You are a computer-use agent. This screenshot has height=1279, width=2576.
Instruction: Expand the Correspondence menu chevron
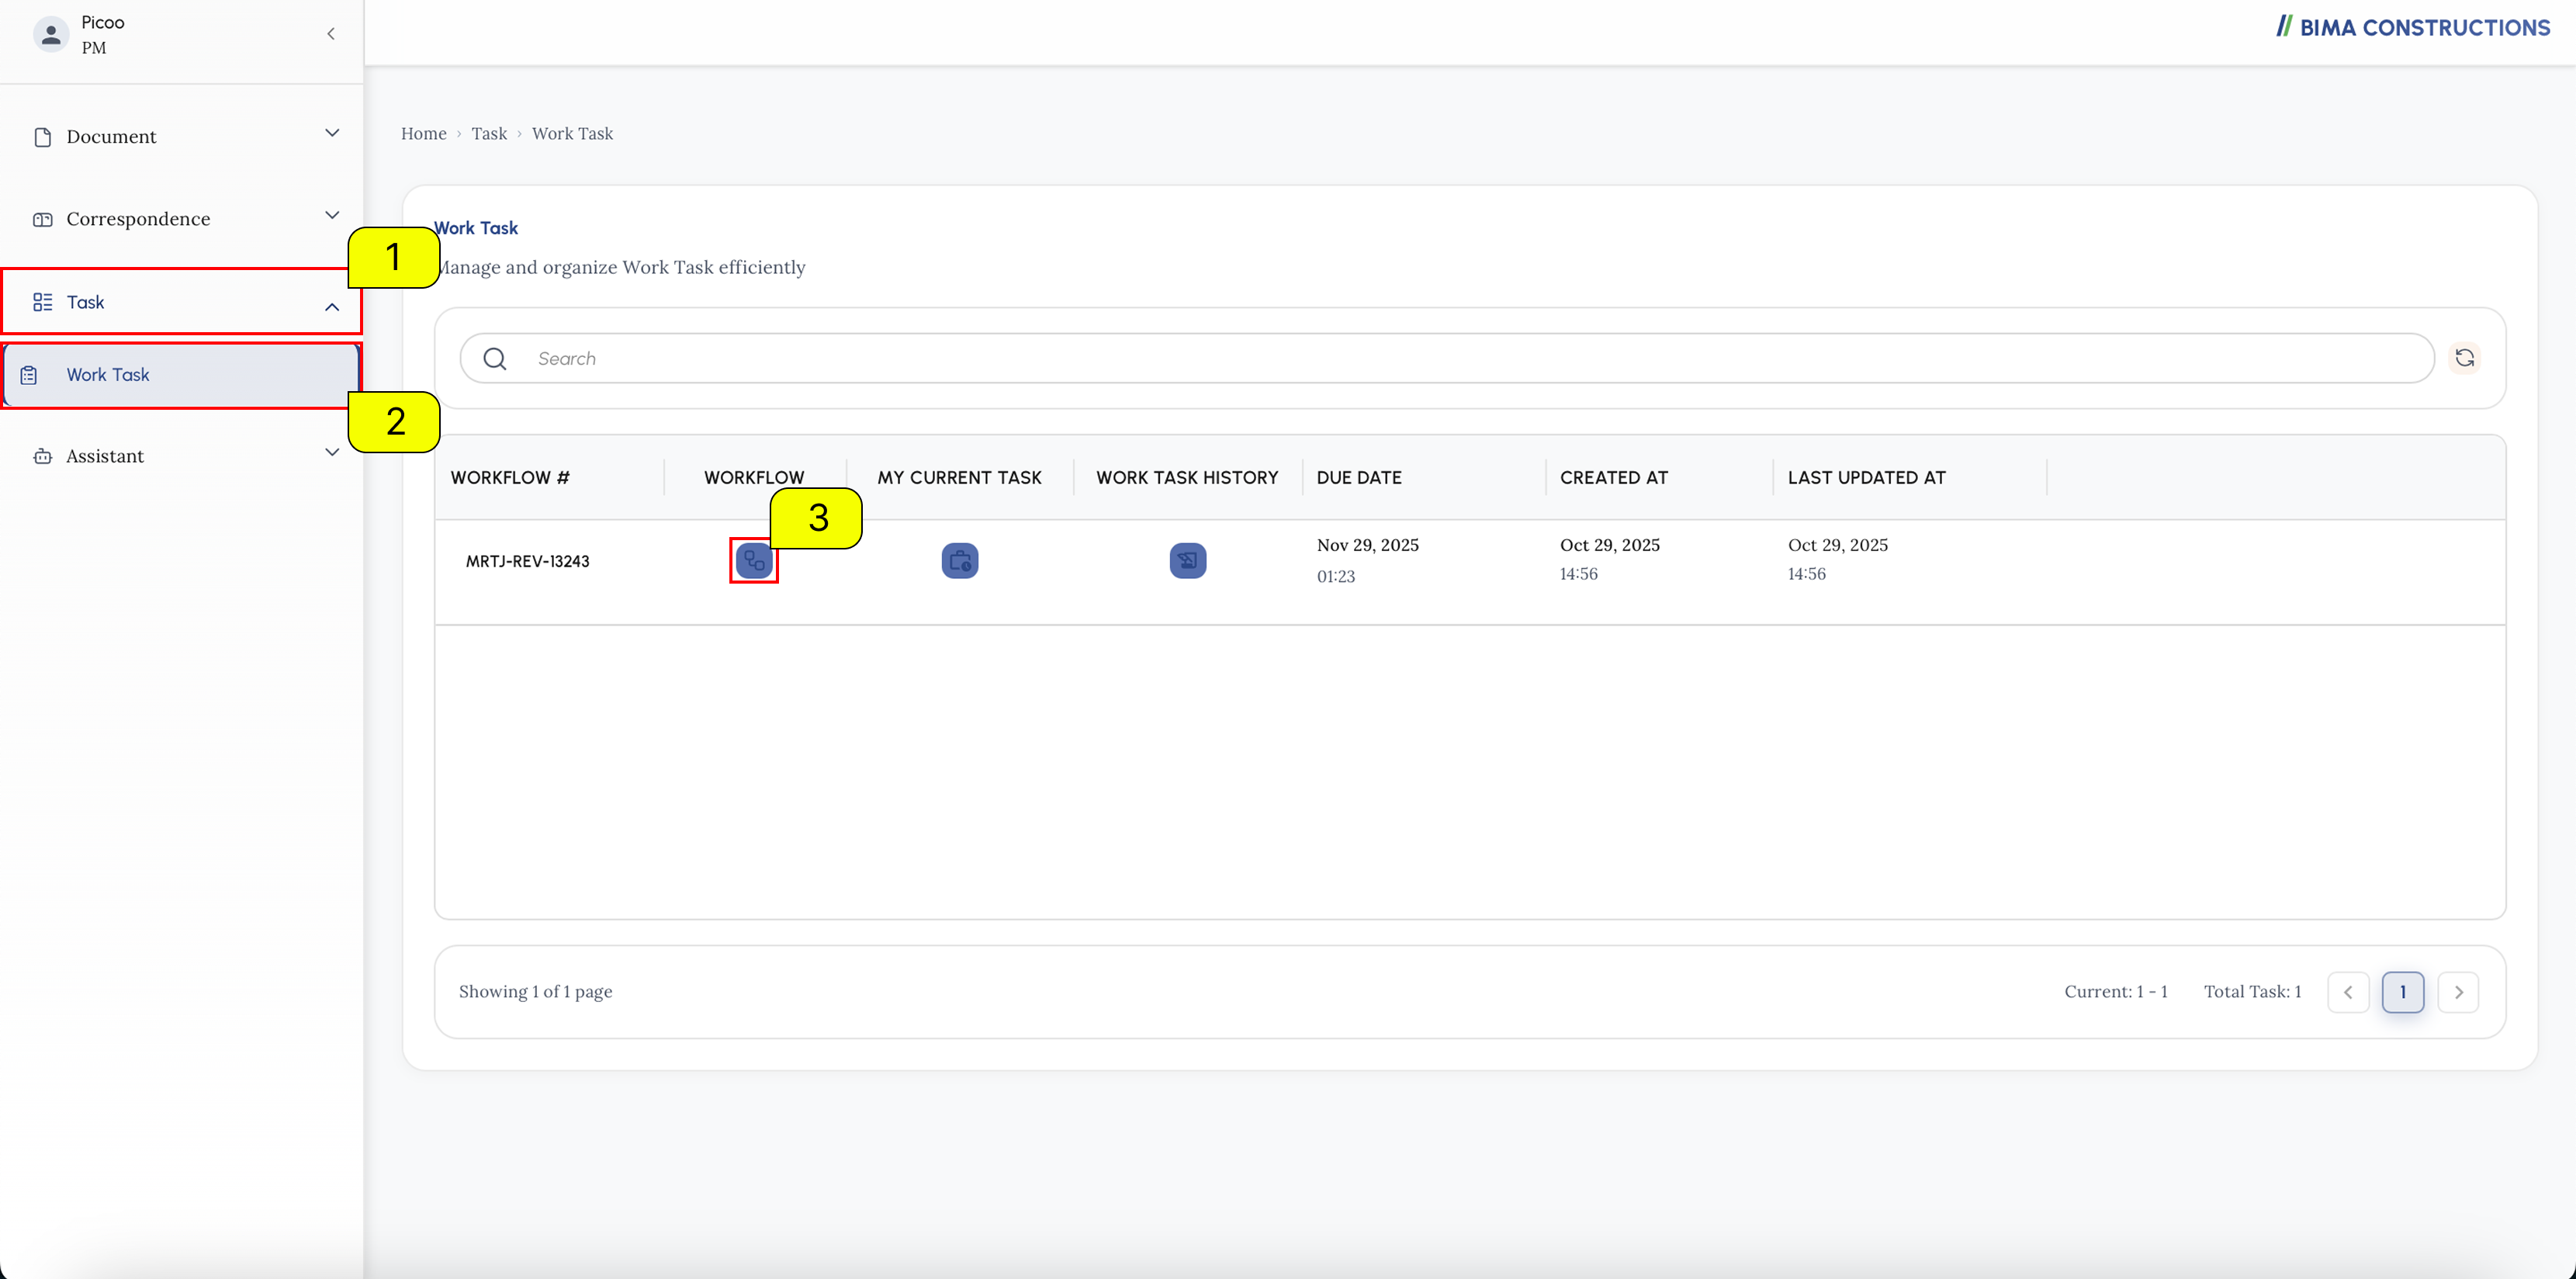[x=332, y=215]
